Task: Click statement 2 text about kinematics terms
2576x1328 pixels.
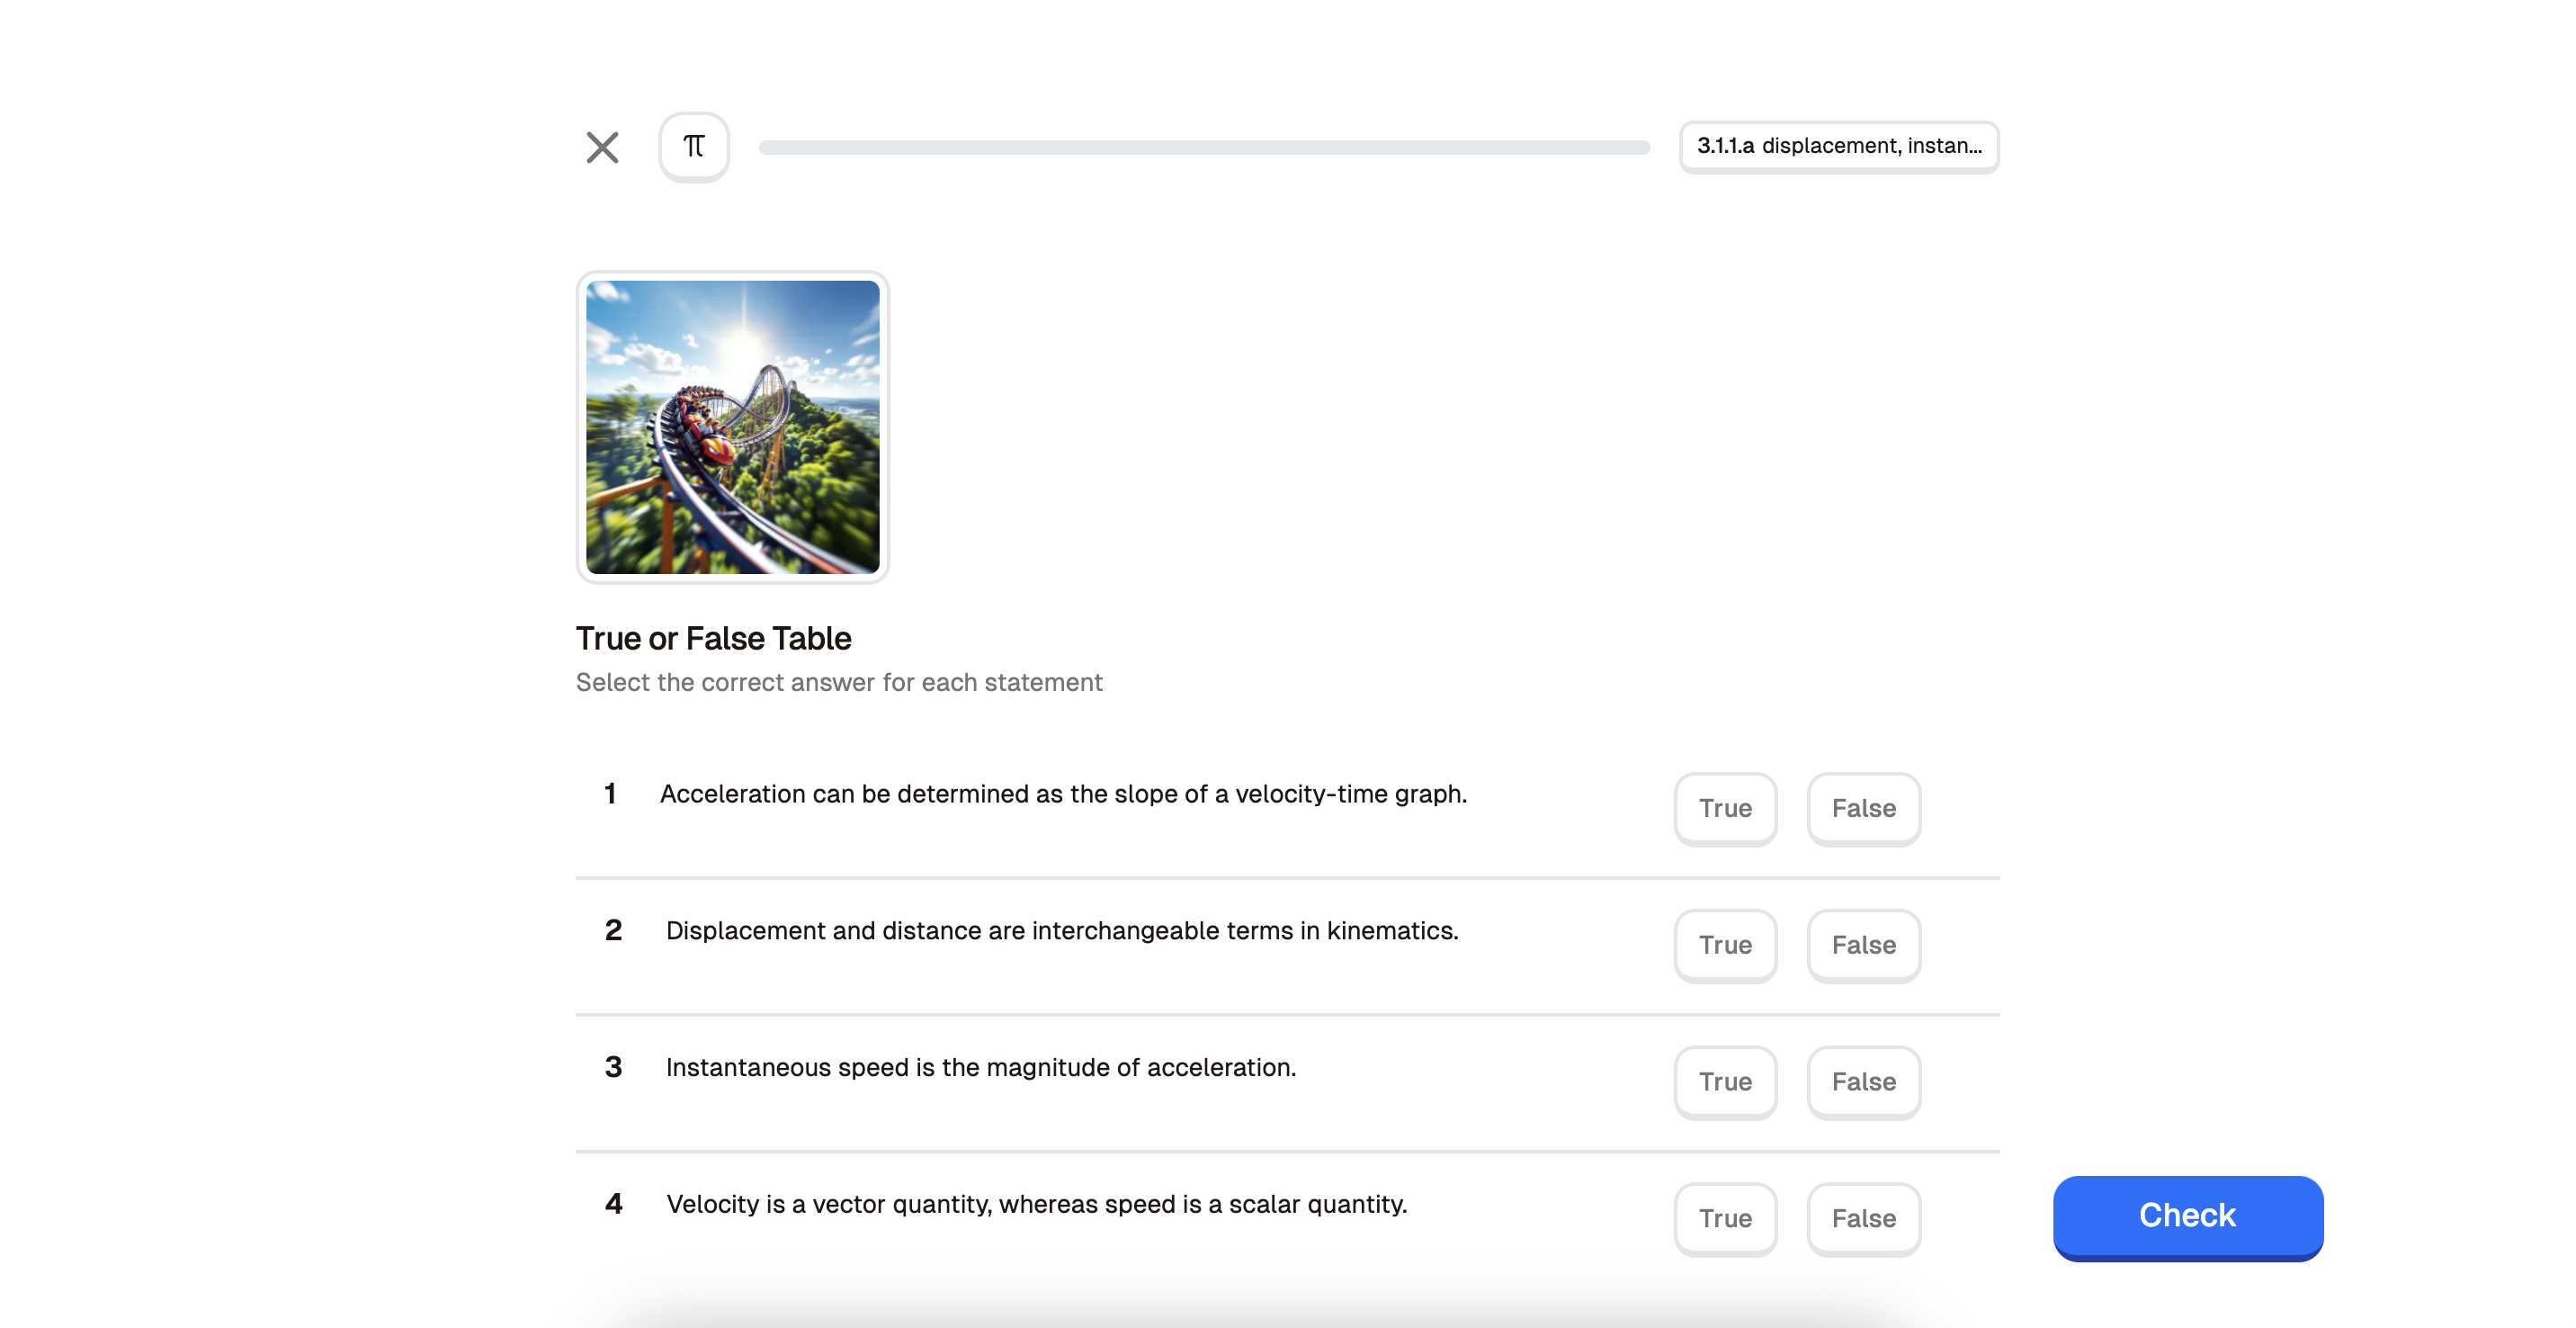Action: point(1062,931)
